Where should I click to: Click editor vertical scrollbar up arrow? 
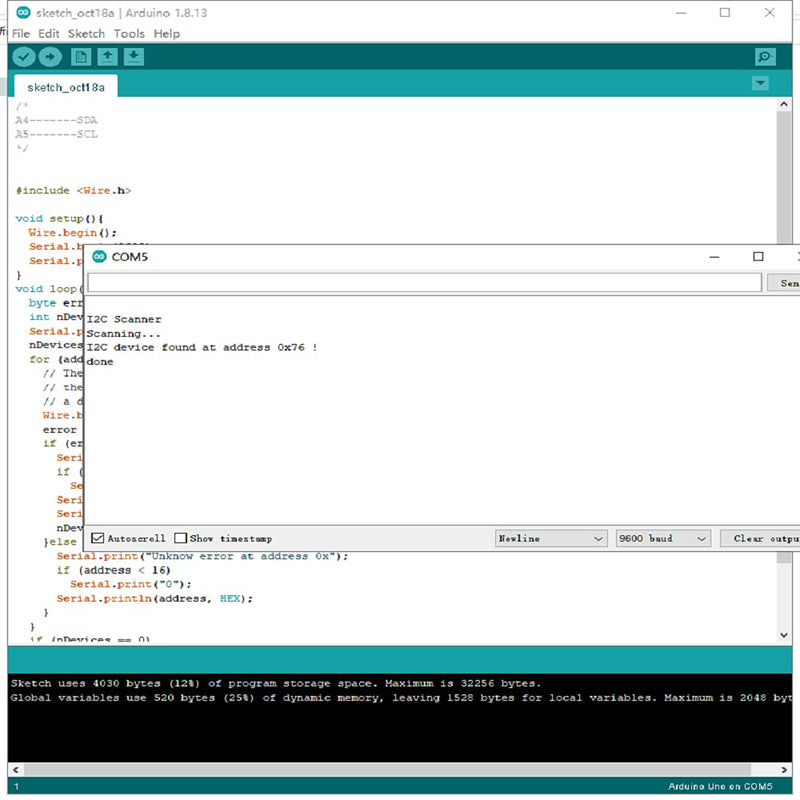784,105
